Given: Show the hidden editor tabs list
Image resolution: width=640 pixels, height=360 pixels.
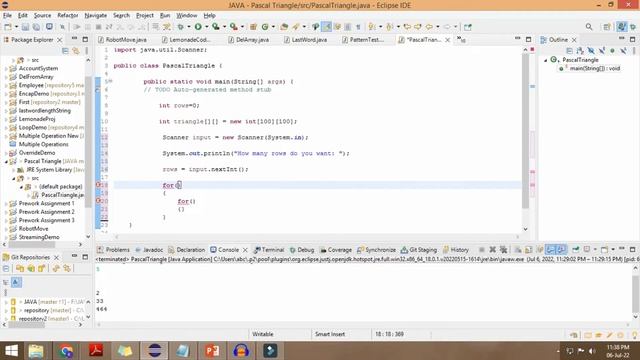Looking at the screenshot, I should point(461,39).
